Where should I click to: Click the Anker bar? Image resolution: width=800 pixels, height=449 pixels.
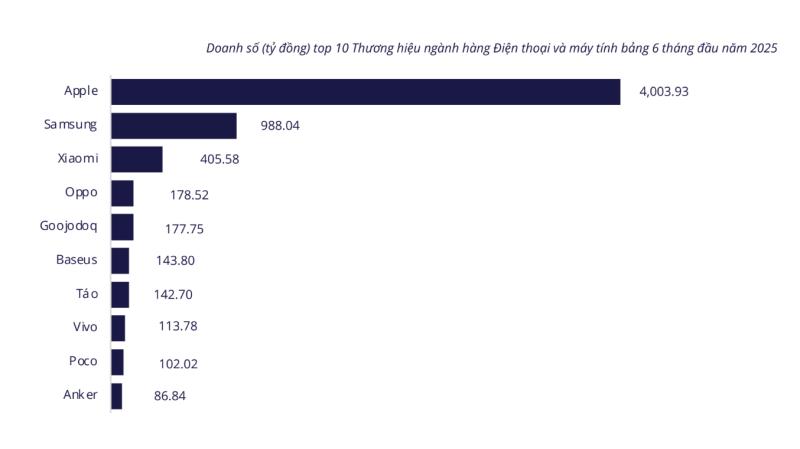click(x=117, y=396)
